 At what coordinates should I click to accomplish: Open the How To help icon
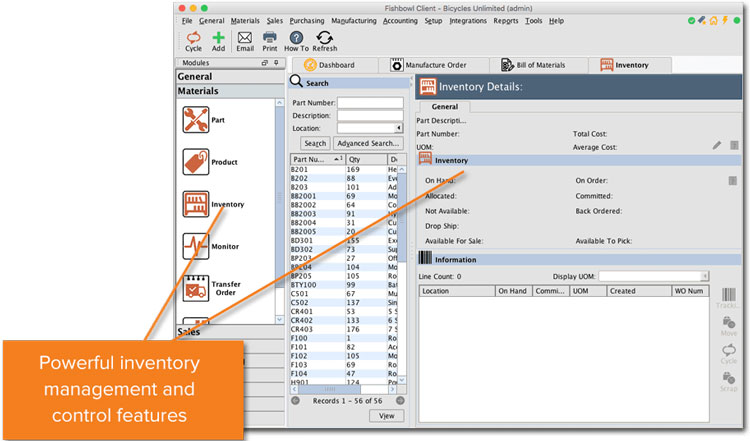coord(297,41)
